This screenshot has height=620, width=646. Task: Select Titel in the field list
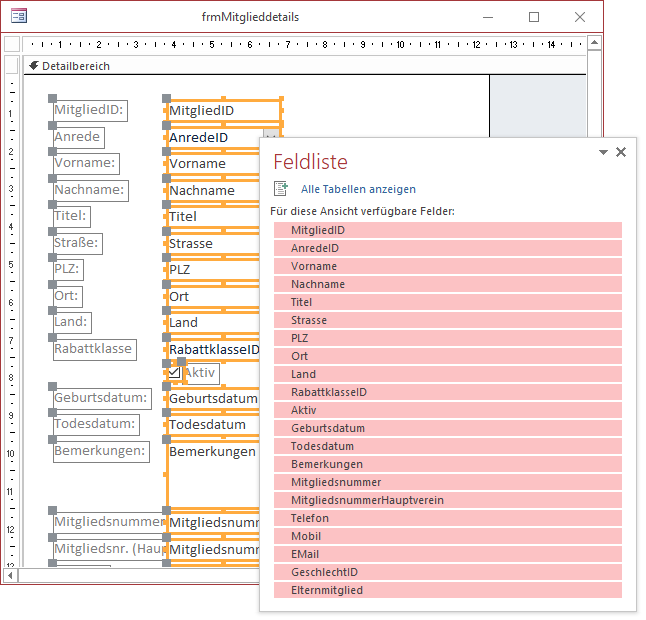pos(448,302)
